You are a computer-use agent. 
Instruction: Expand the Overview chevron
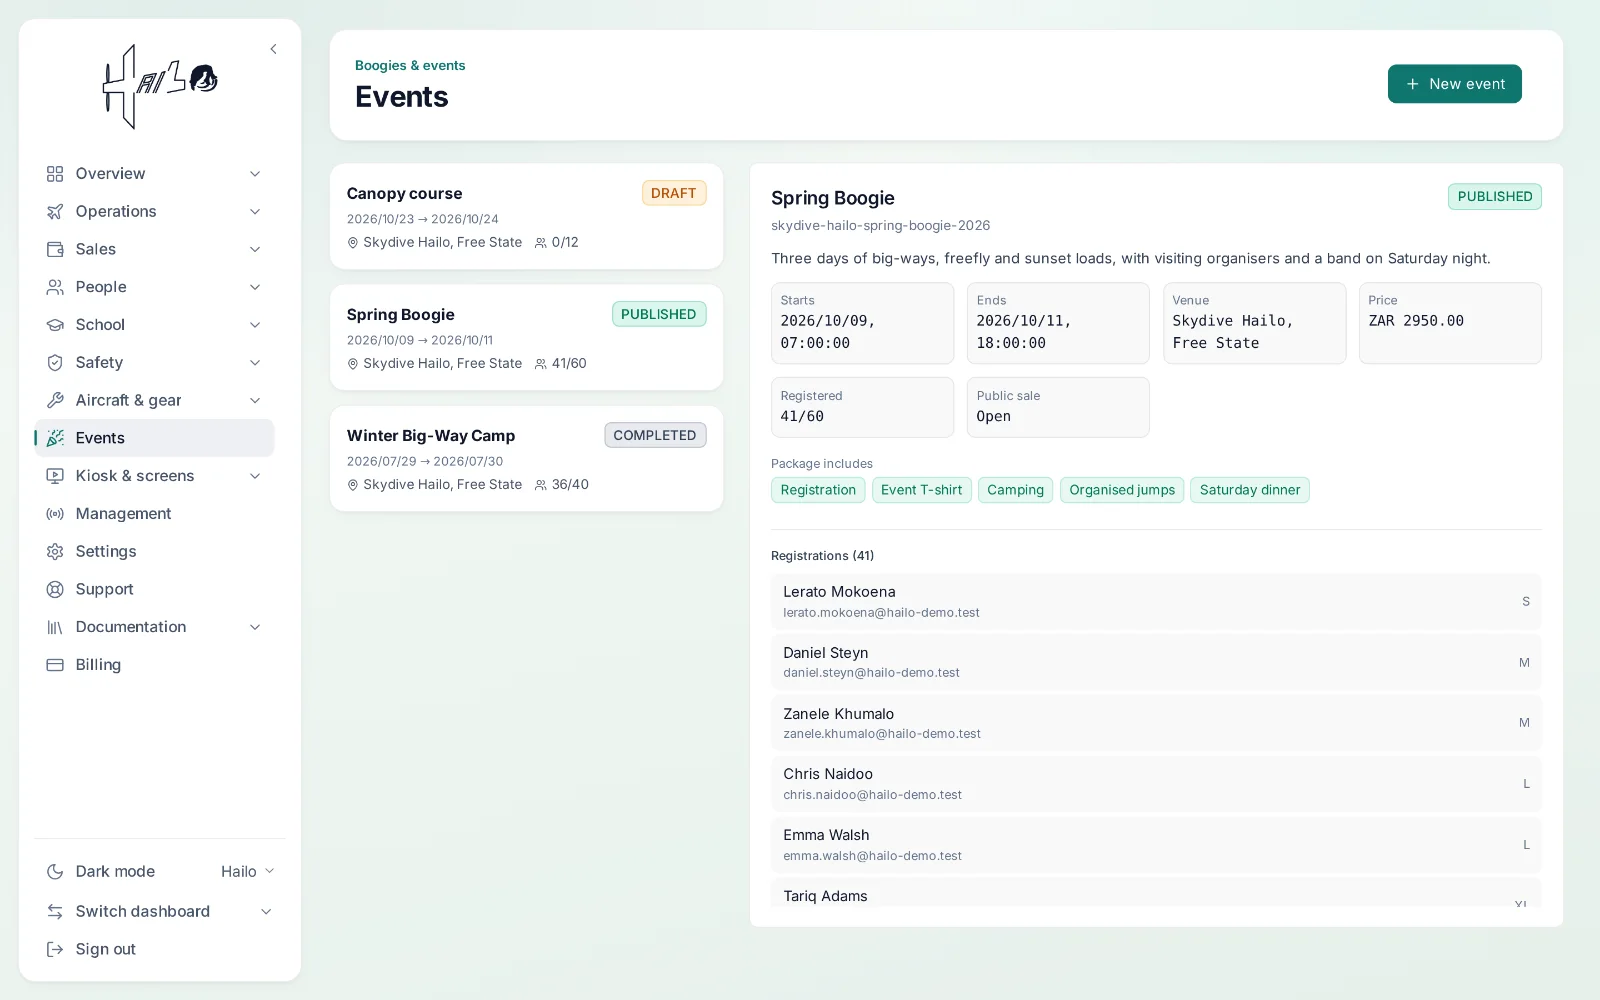click(x=255, y=174)
